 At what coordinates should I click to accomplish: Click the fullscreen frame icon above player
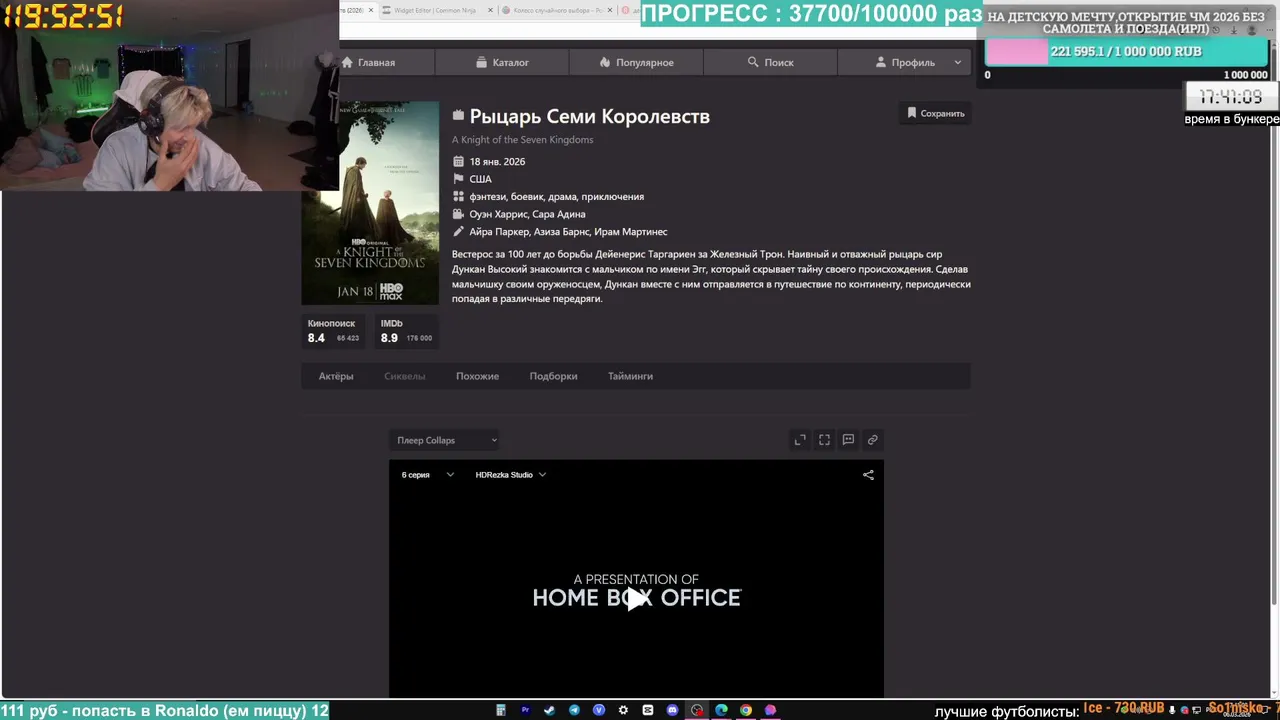824,440
